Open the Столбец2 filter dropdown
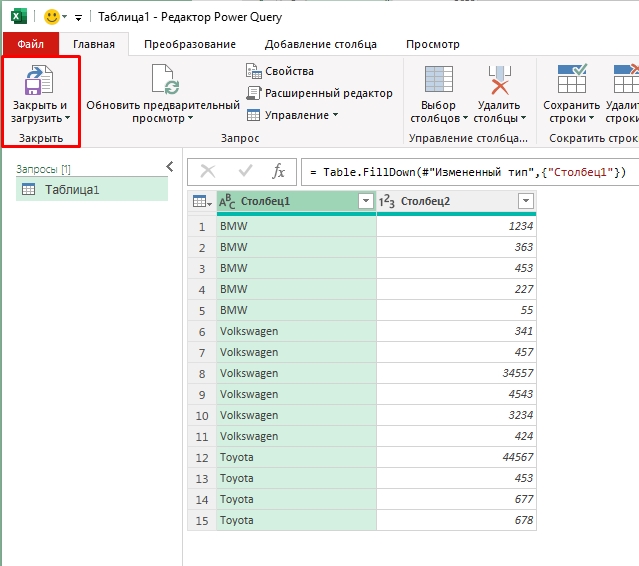639x566 pixels. pos(526,201)
